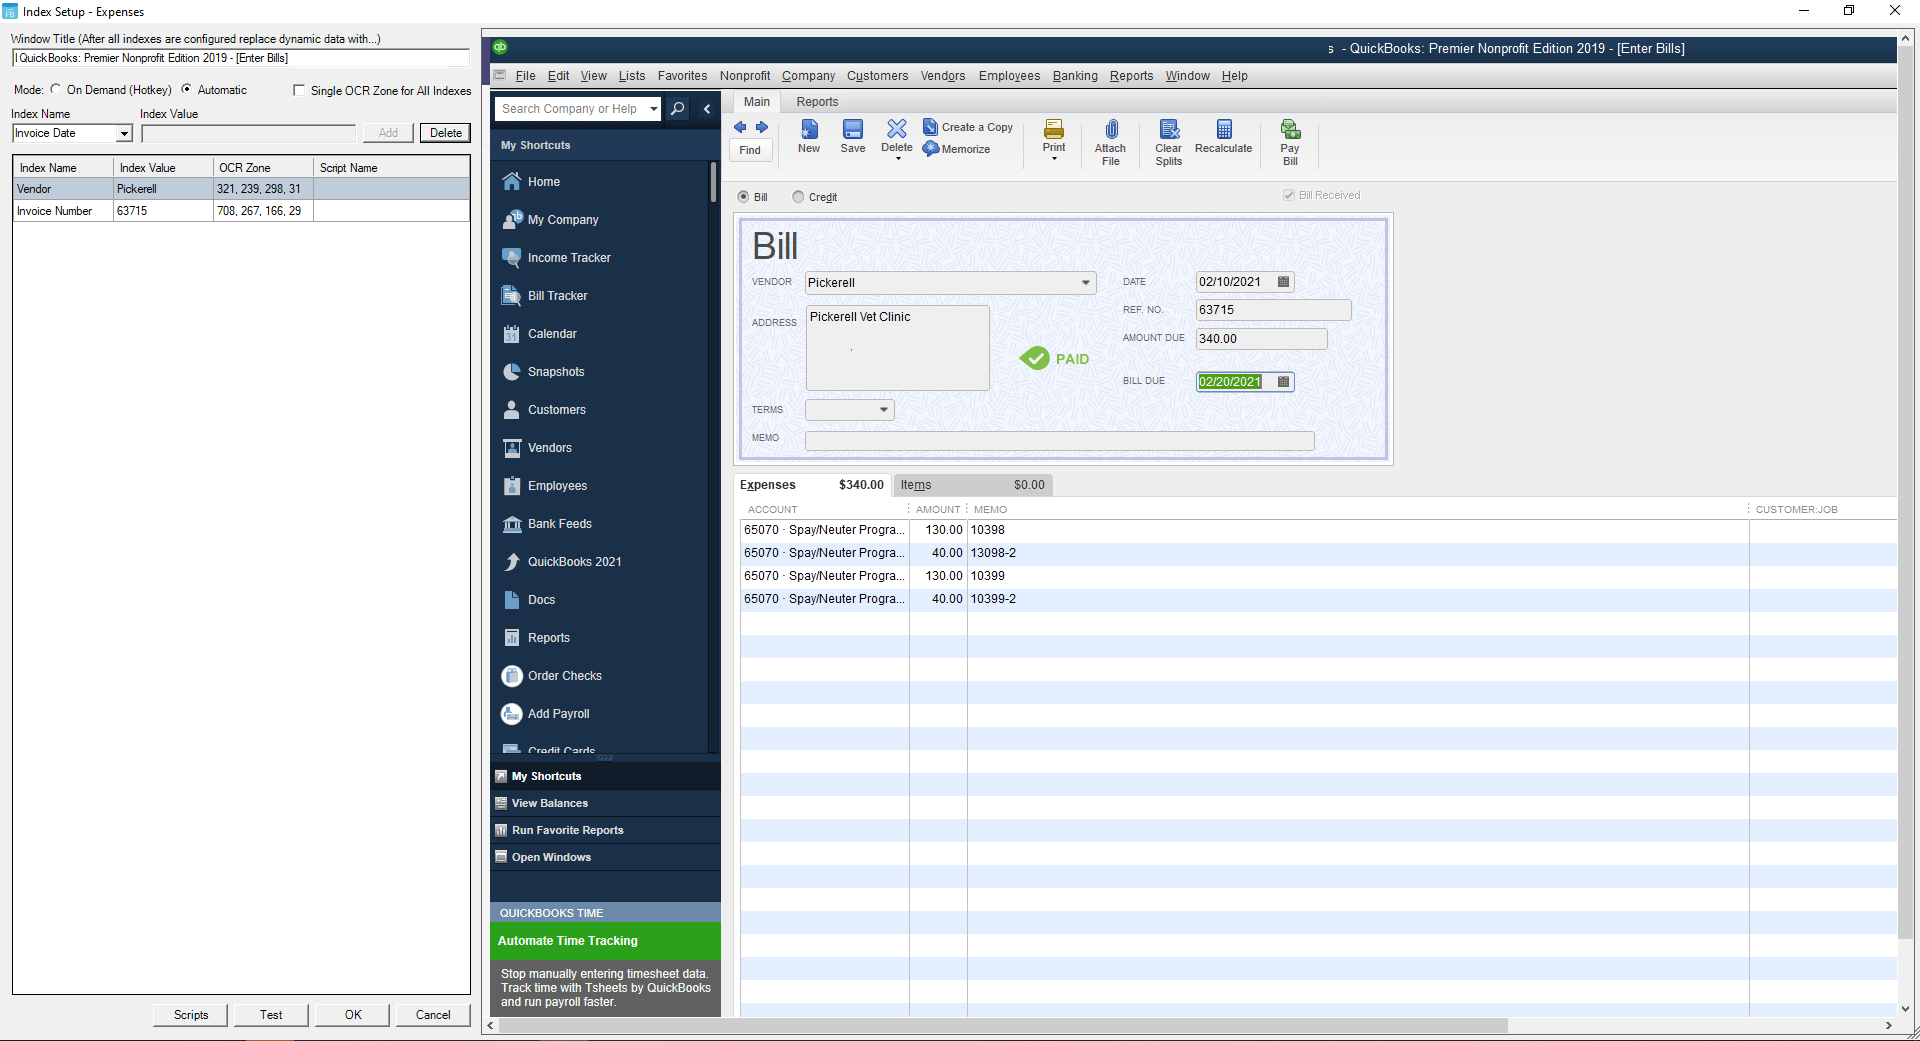Switch to the Reports ribbon tab

coord(817,102)
